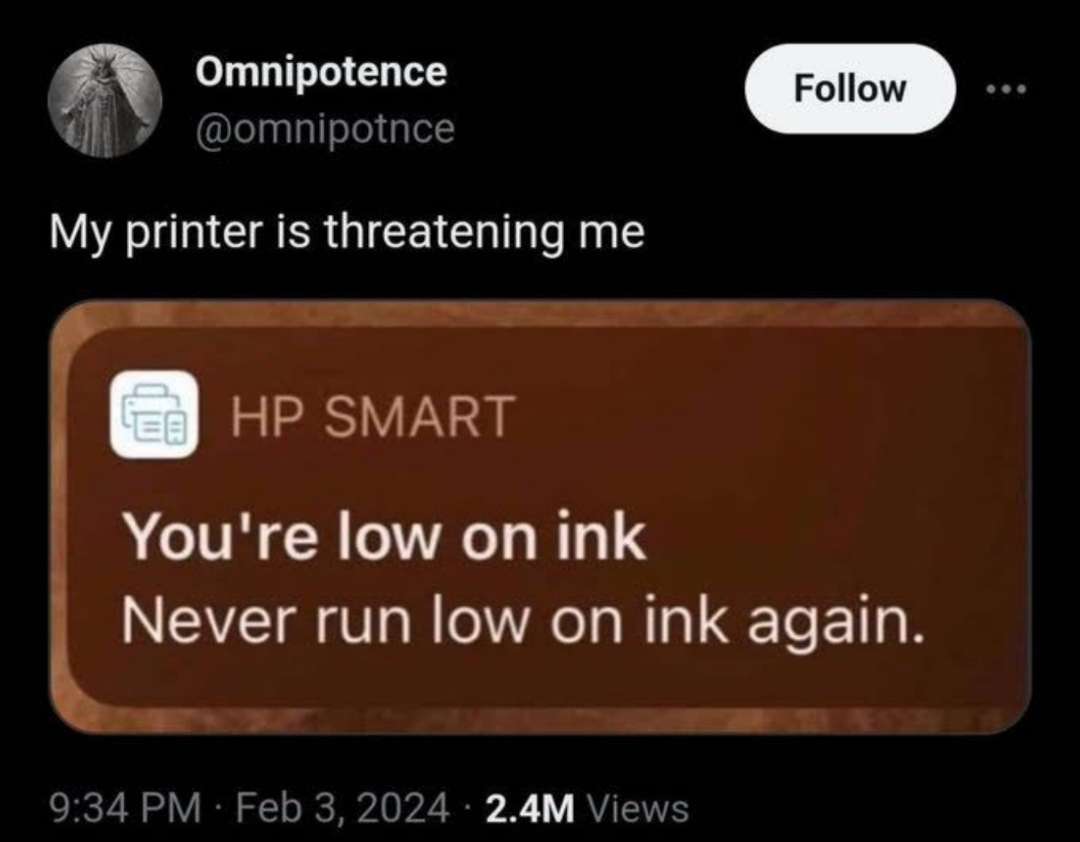View the 2.4M view count
This screenshot has height=842, width=1080.
coord(530,808)
